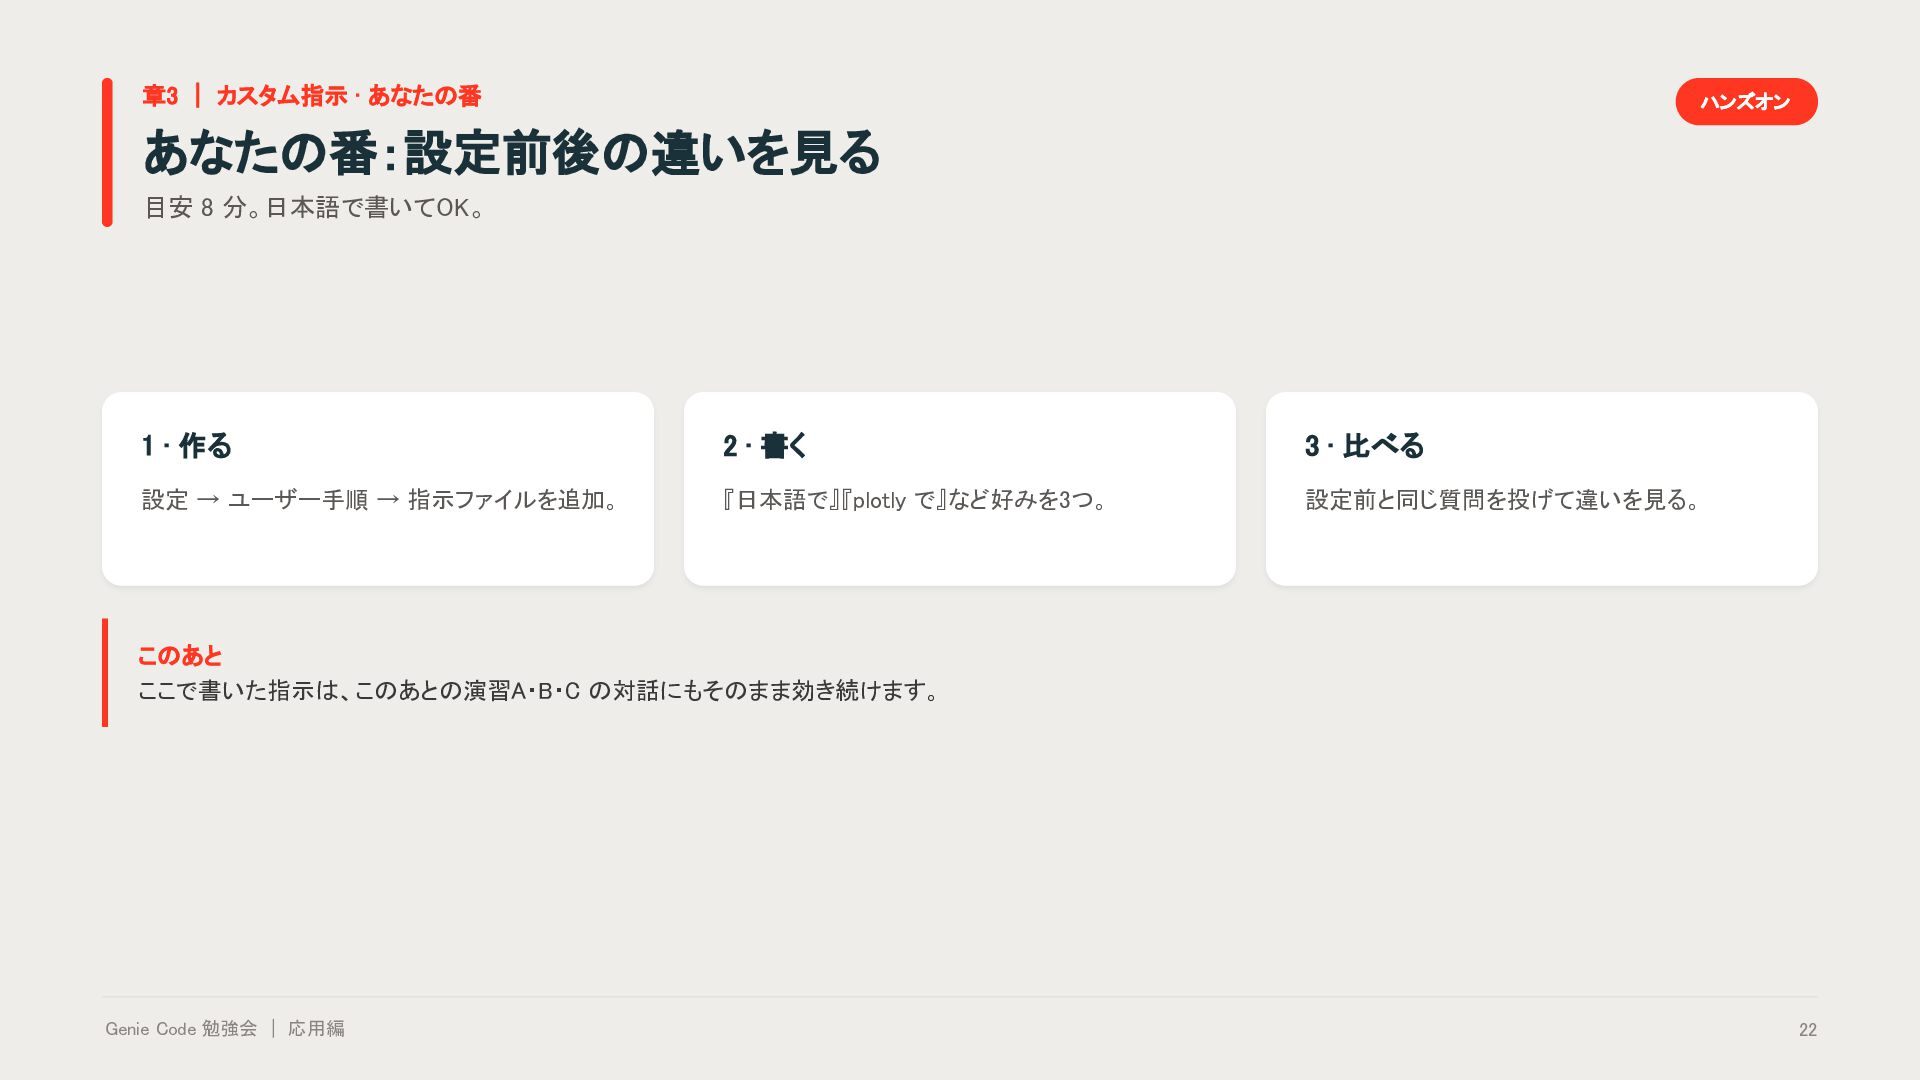This screenshot has height=1080, width=1920.
Task: Select the slide title あなたの番:設定前後の違いを見る
Action: tap(511, 152)
